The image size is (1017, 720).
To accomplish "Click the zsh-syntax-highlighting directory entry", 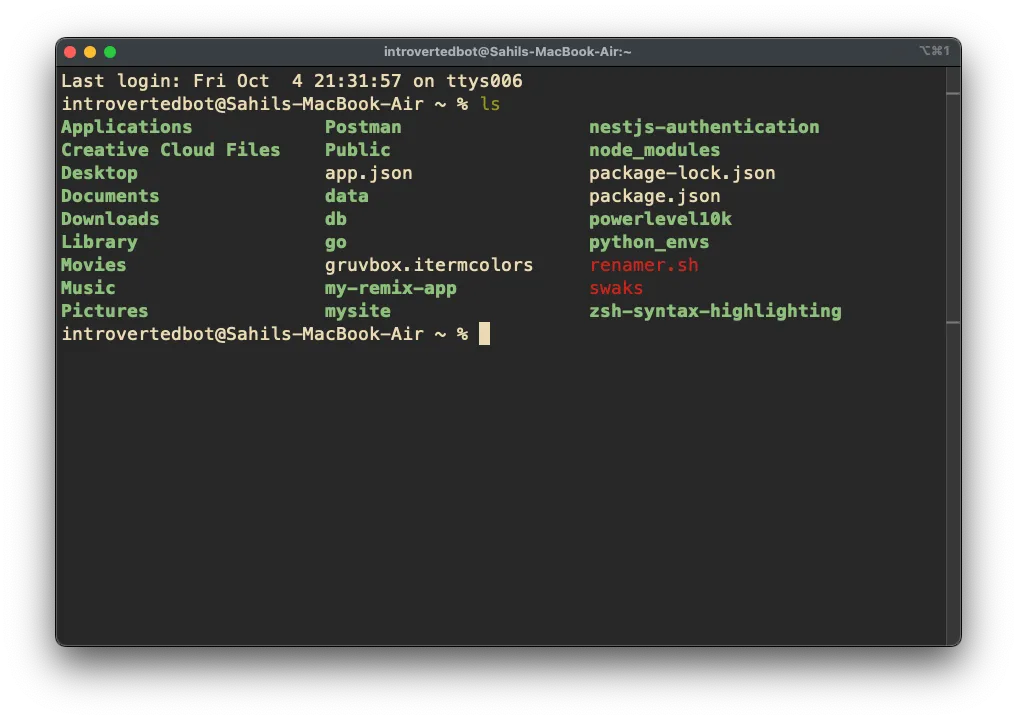I will tap(714, 311).
